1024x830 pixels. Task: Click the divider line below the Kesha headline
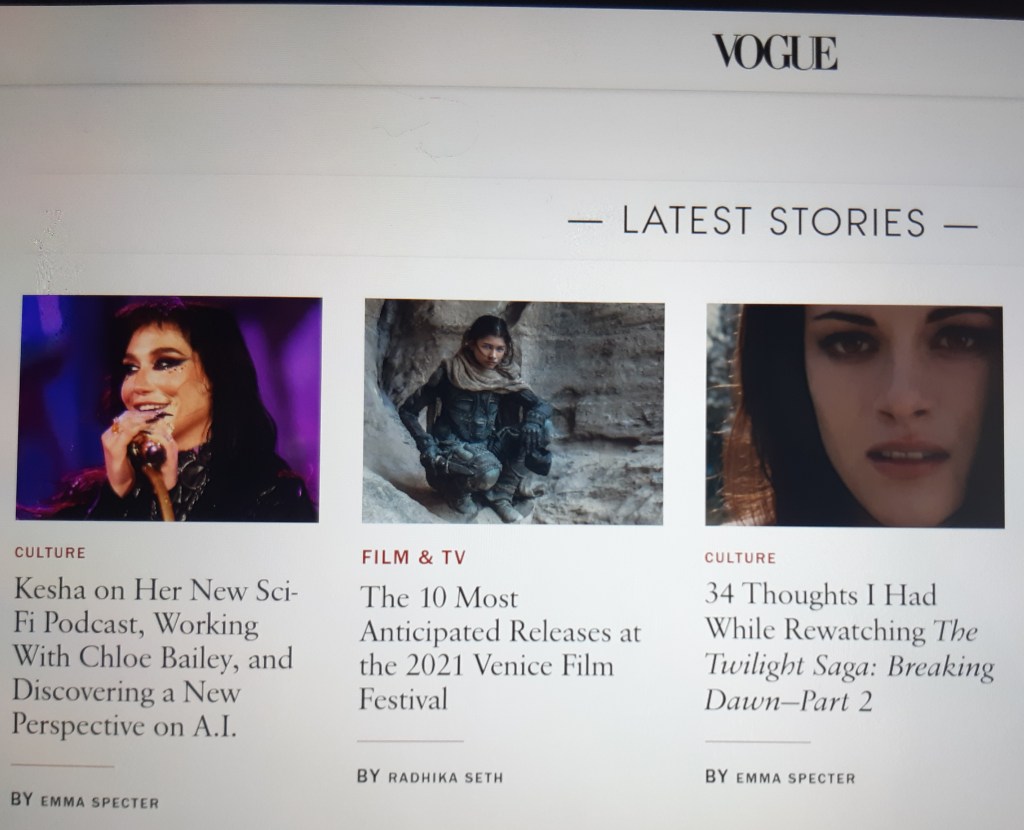click(62, 765)
